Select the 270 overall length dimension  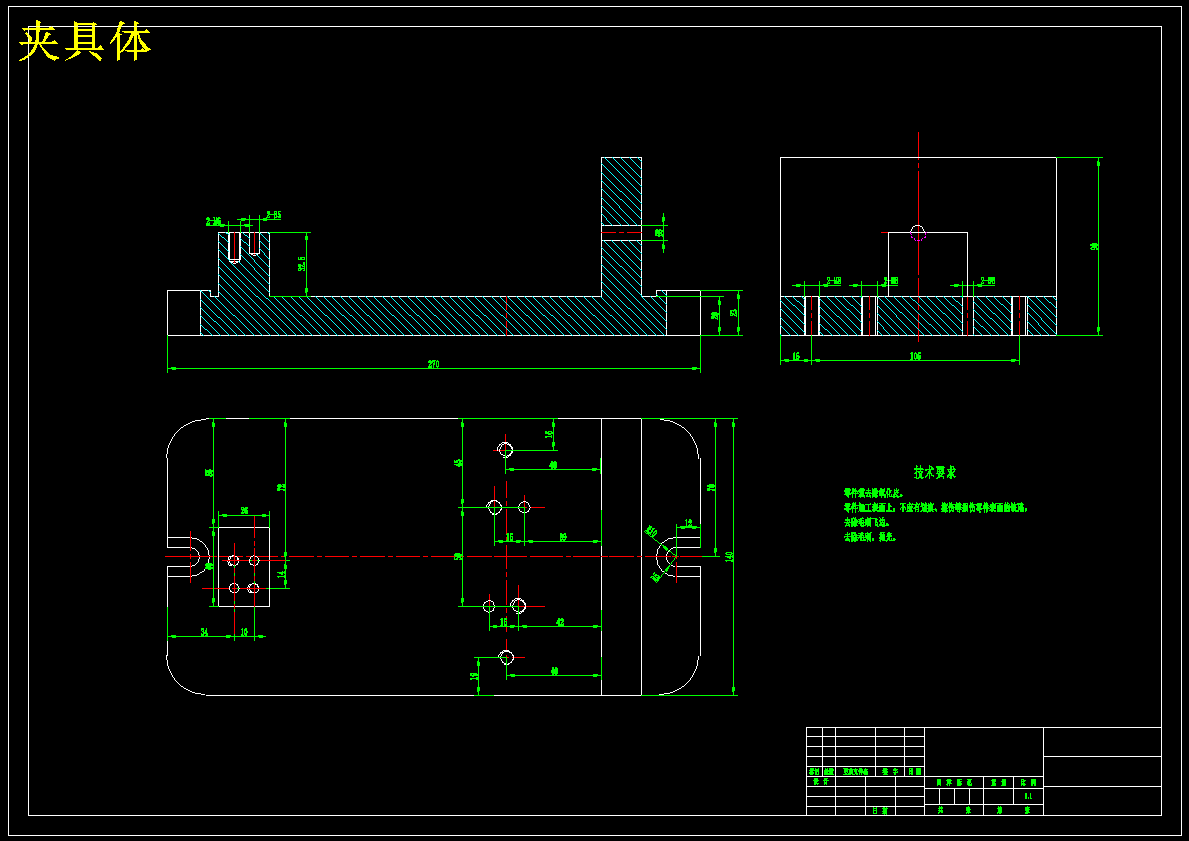tap(433, 364)
